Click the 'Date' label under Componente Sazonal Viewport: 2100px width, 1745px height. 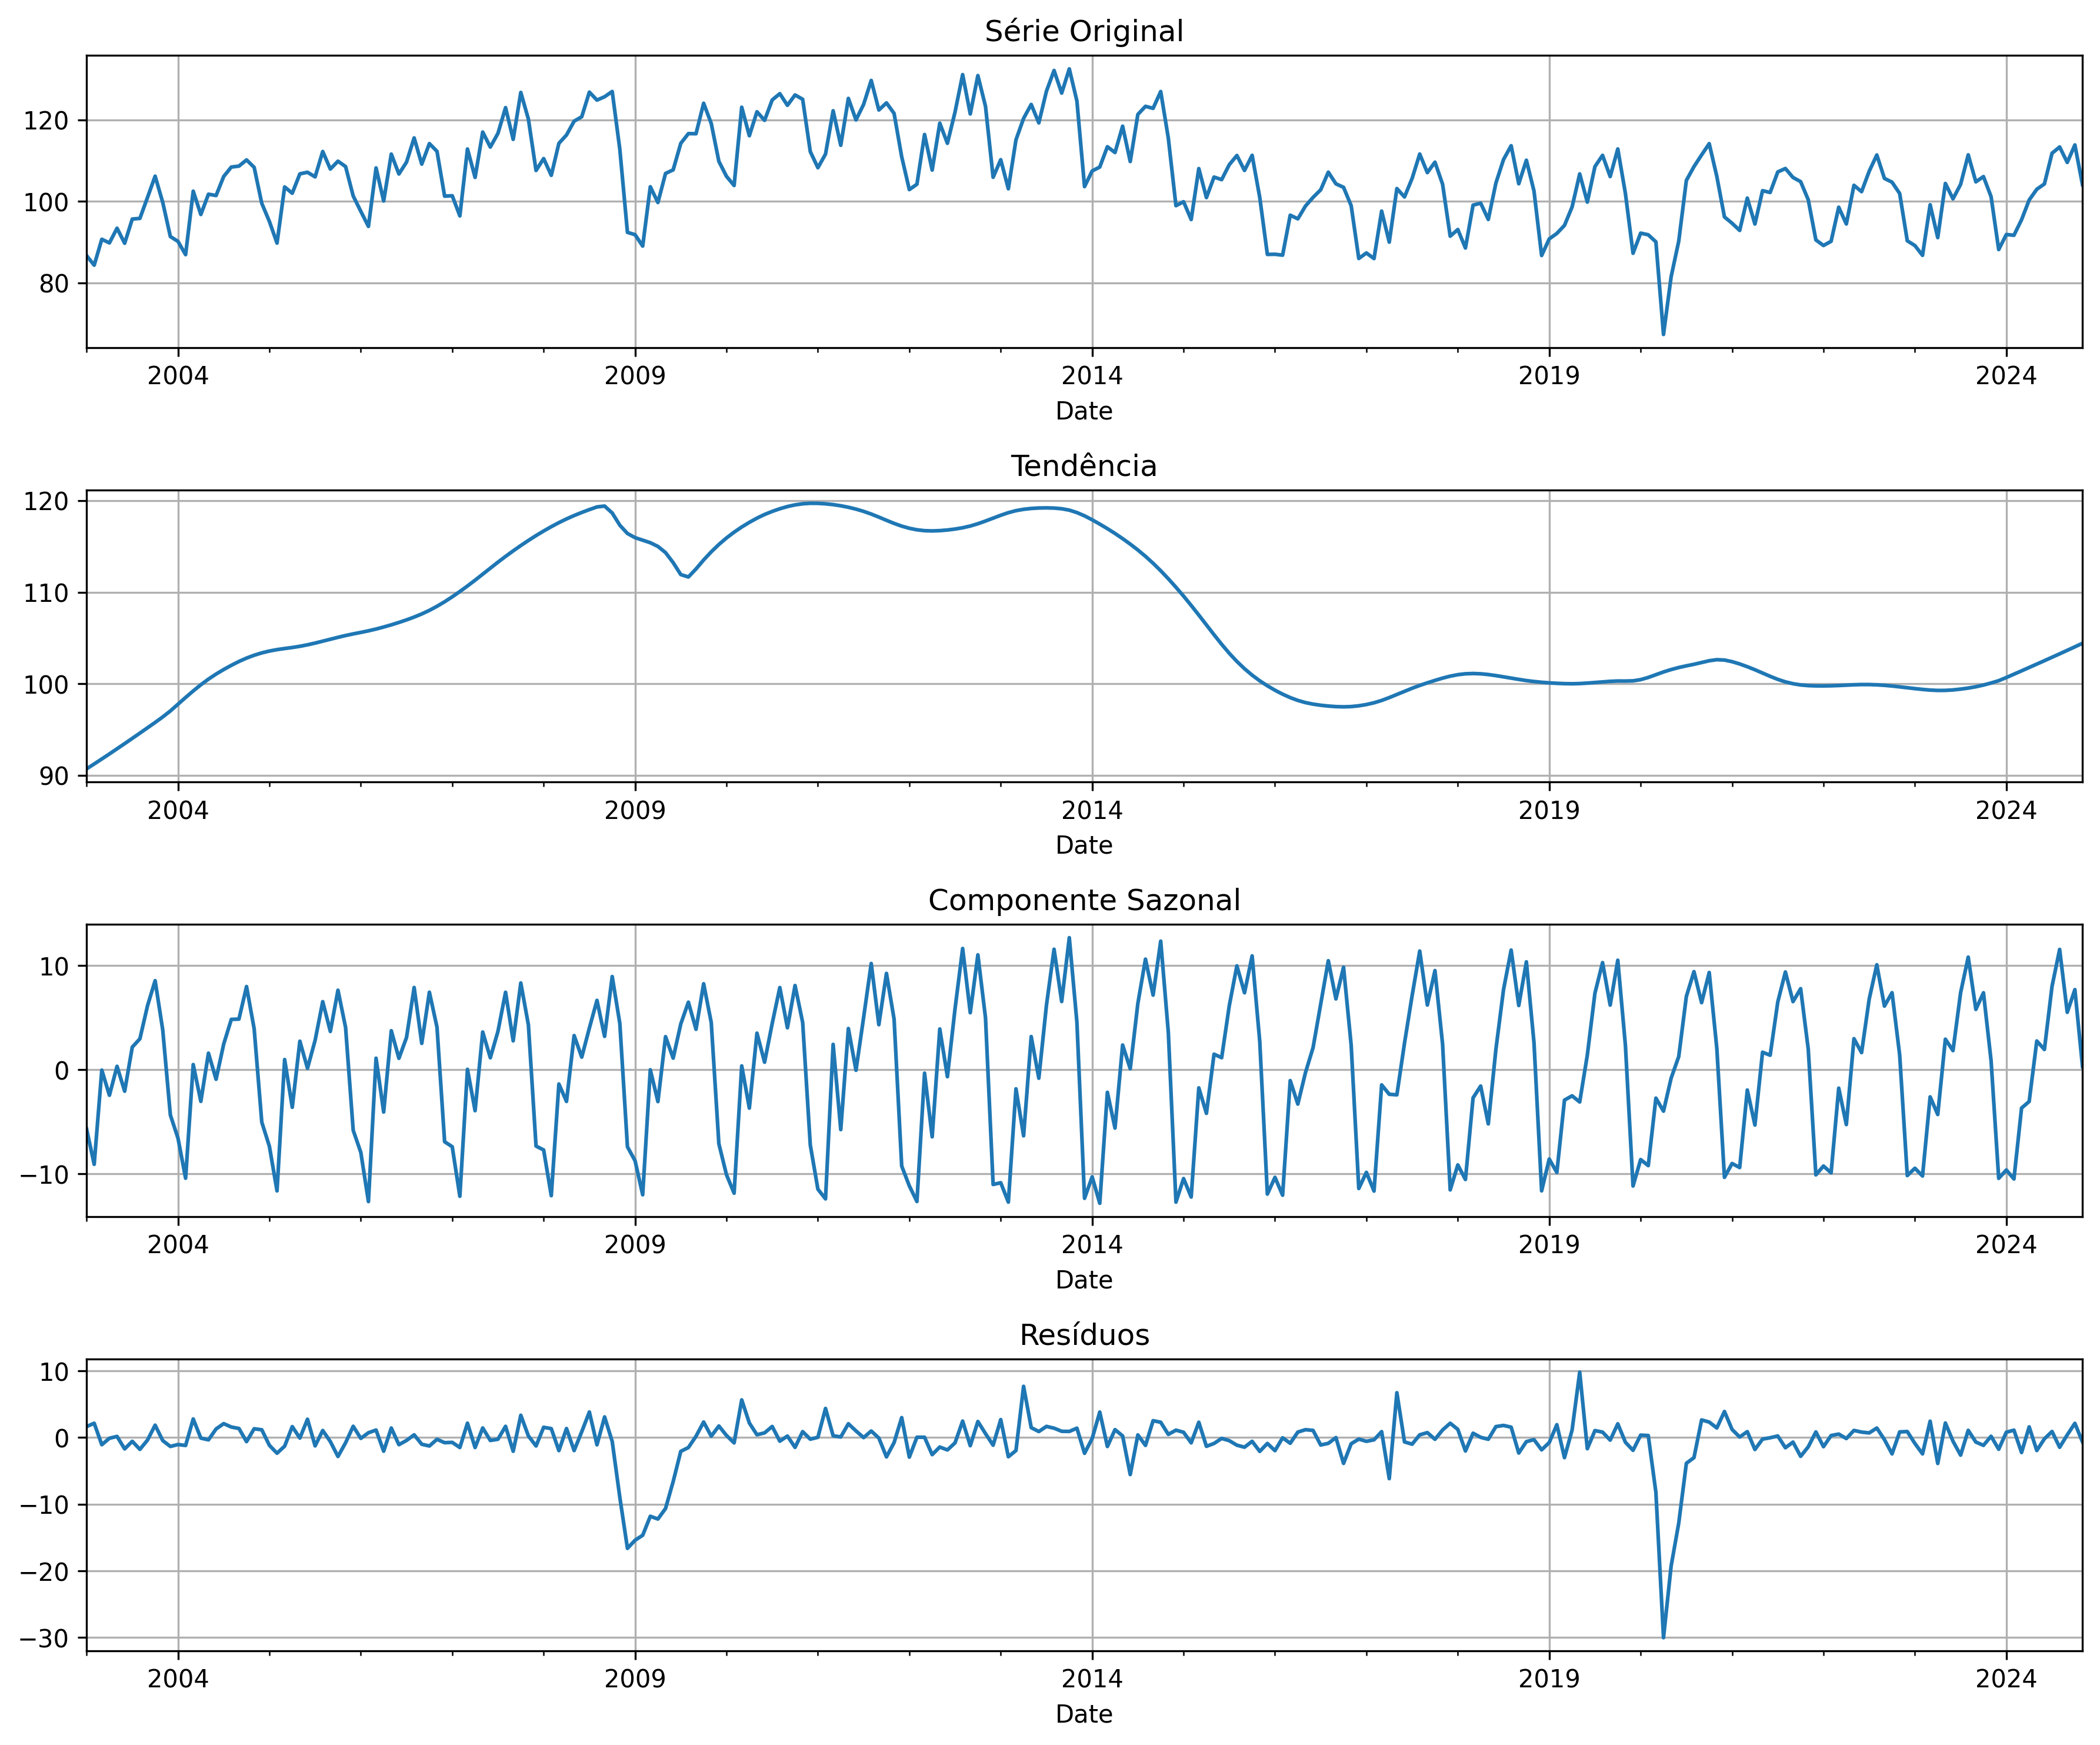(1084, 1280)
